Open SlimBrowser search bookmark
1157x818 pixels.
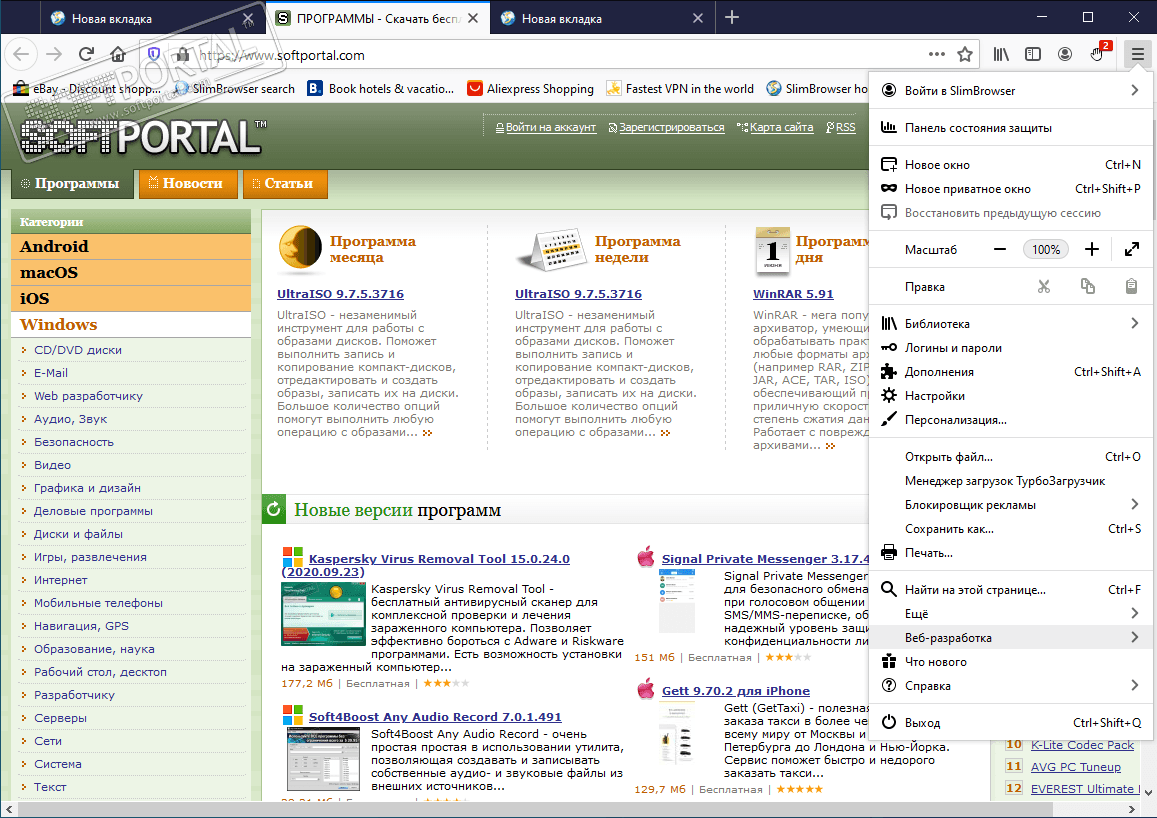(x=234, y=89)
